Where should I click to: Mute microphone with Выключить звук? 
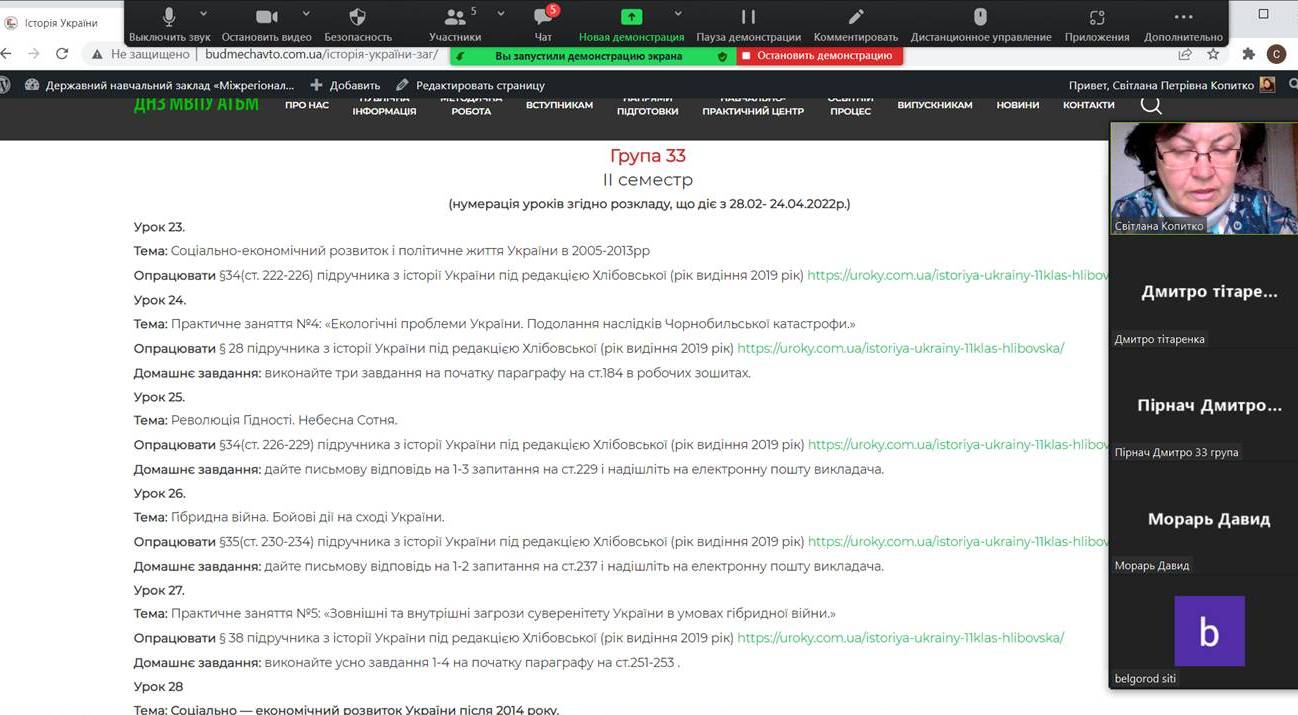[x=169, y=24]
